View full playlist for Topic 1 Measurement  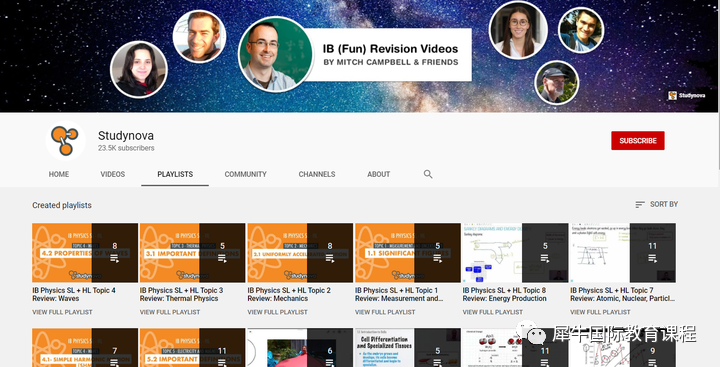(x=385, y=312)
